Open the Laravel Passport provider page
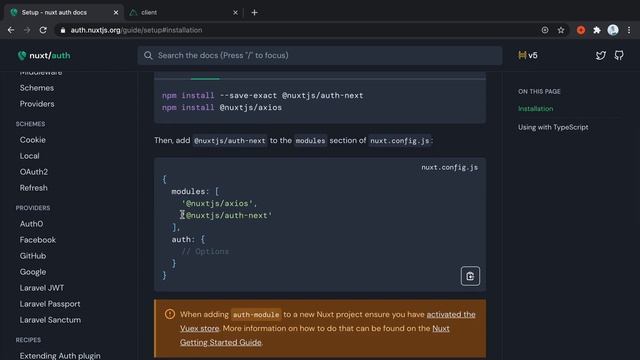The image size is (640, 360). tap(50, 304)
